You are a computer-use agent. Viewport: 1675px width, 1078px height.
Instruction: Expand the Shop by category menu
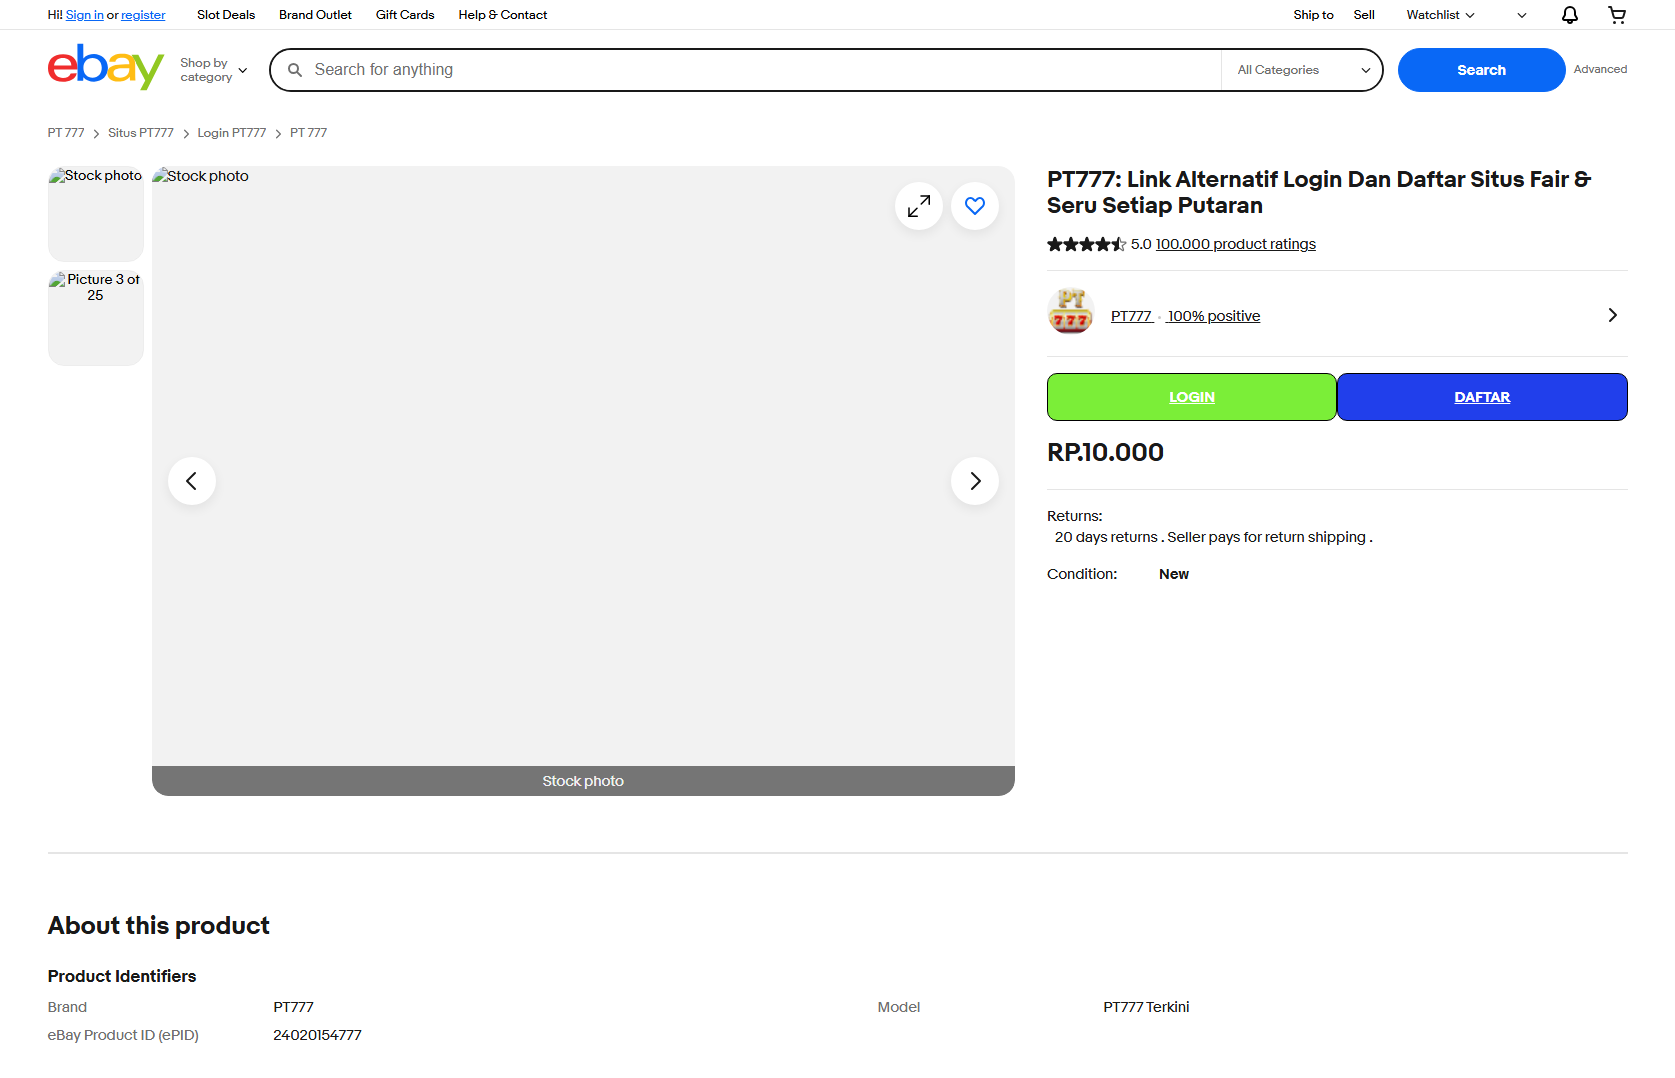tap(213, 70)
